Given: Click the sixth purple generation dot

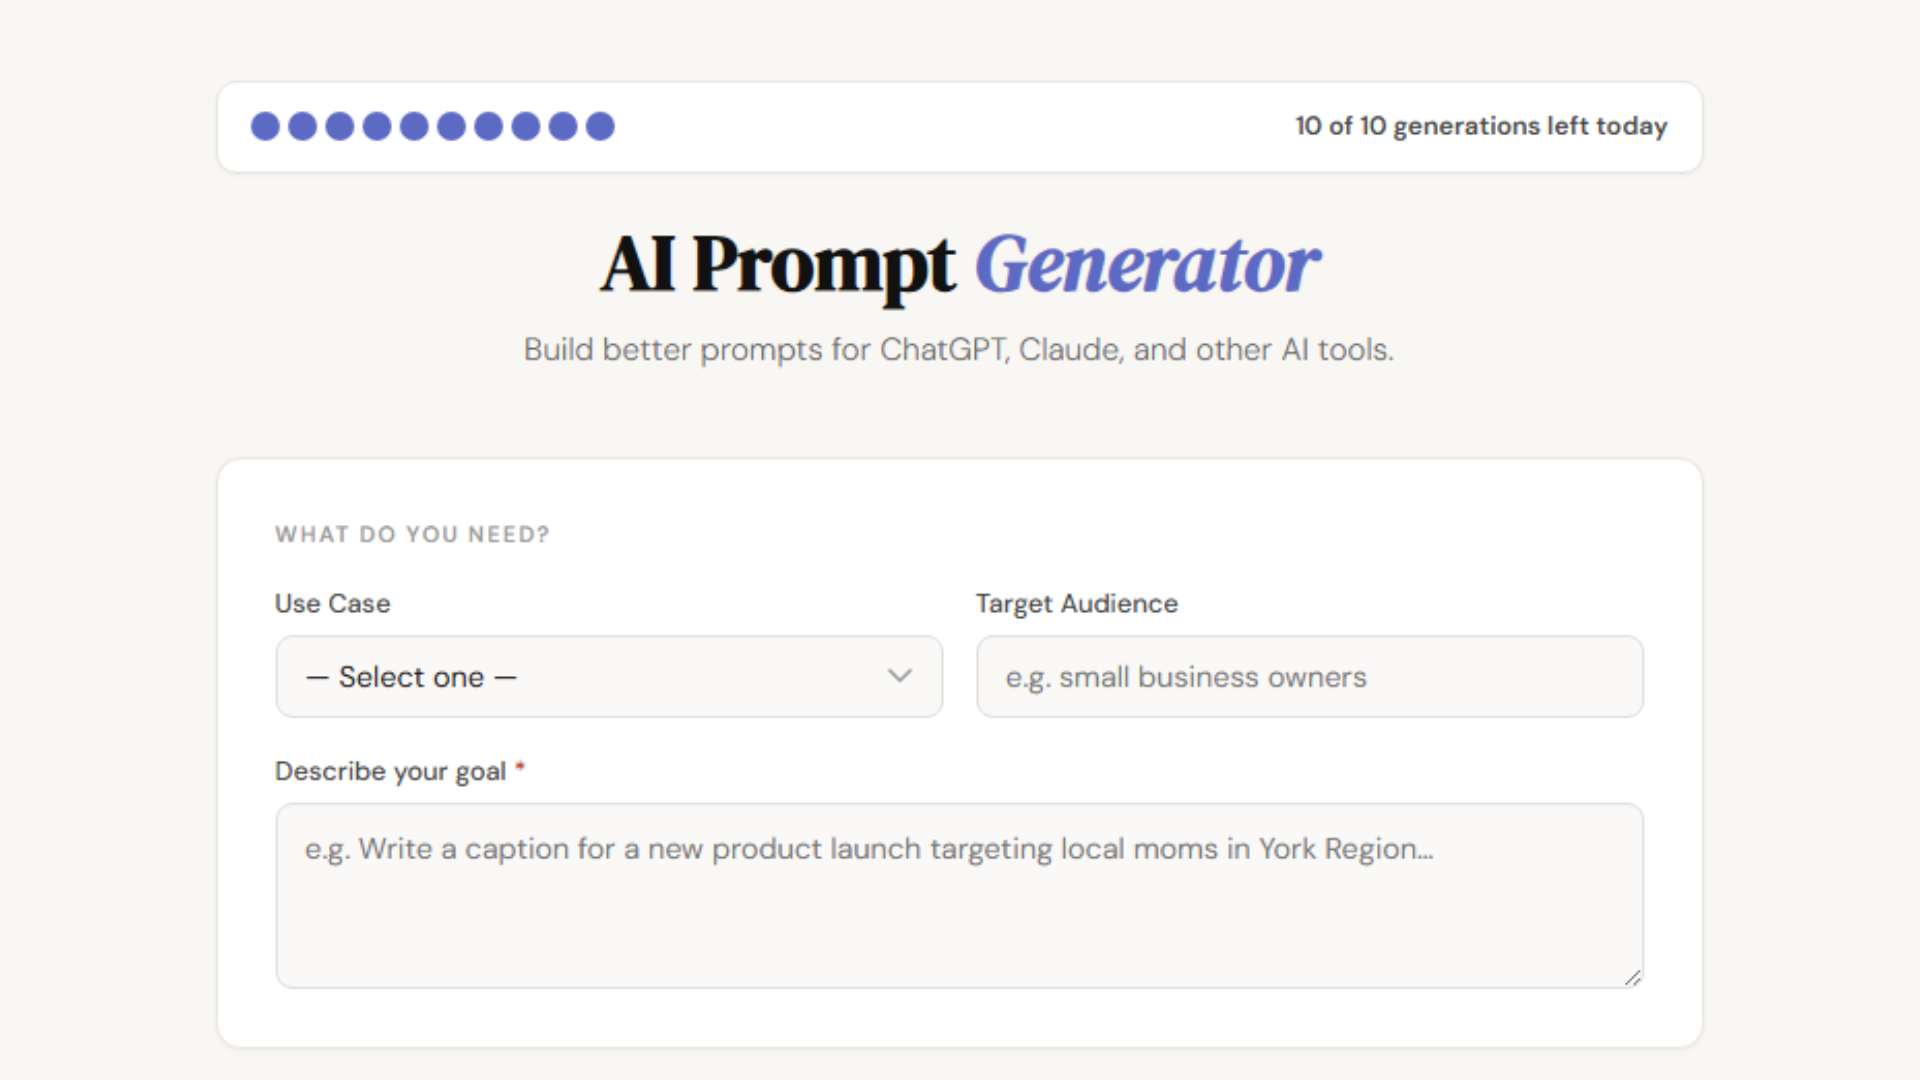Looking at the screenshot, I should click(x=451, y=126).
